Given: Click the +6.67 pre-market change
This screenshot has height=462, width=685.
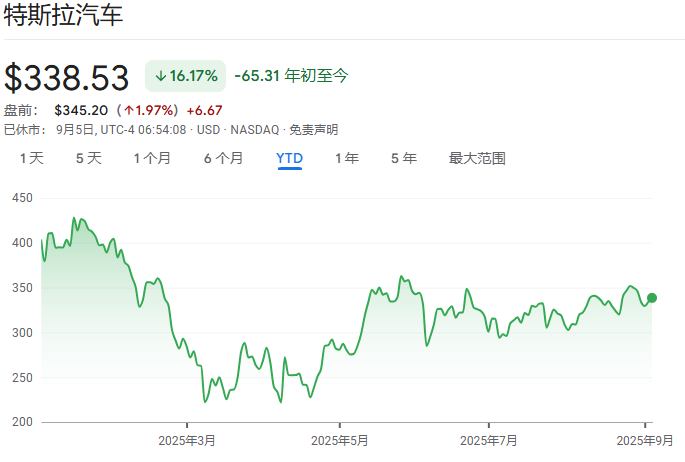Looking at the screenshot, I should pyautogui.click(x=204, y=110).
